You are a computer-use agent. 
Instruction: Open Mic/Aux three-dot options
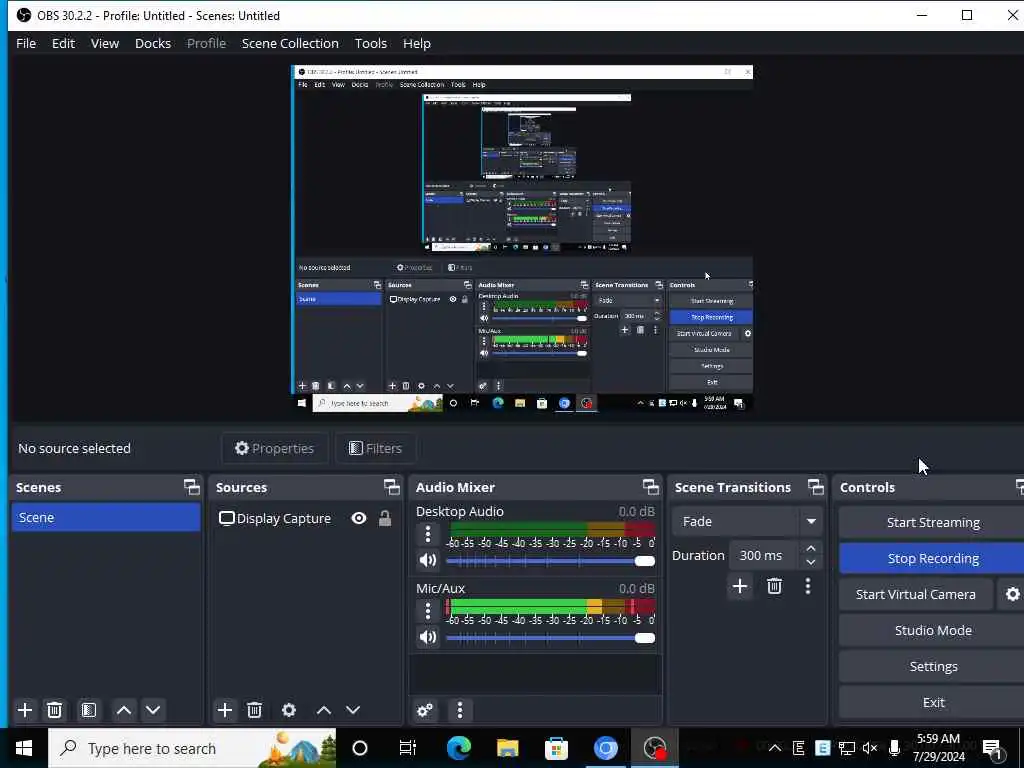[428, 611]
